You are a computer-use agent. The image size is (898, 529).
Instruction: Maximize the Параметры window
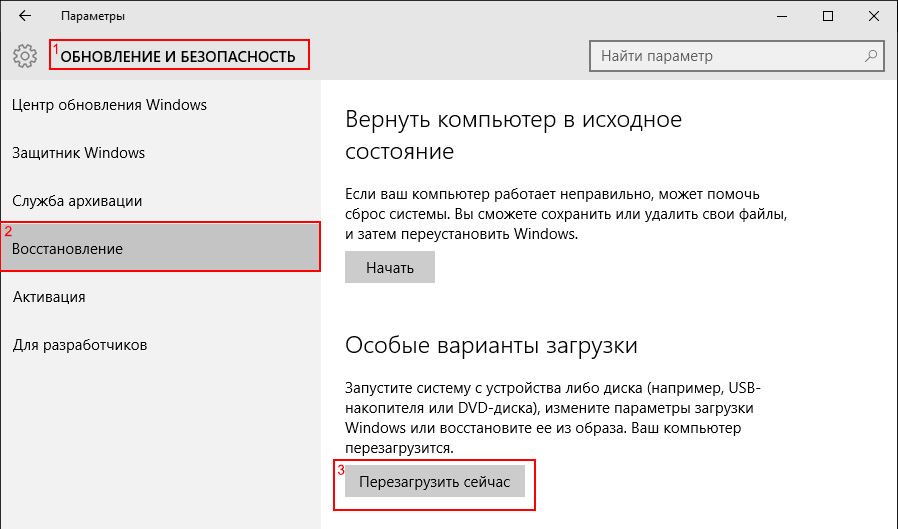pos(828,16)
